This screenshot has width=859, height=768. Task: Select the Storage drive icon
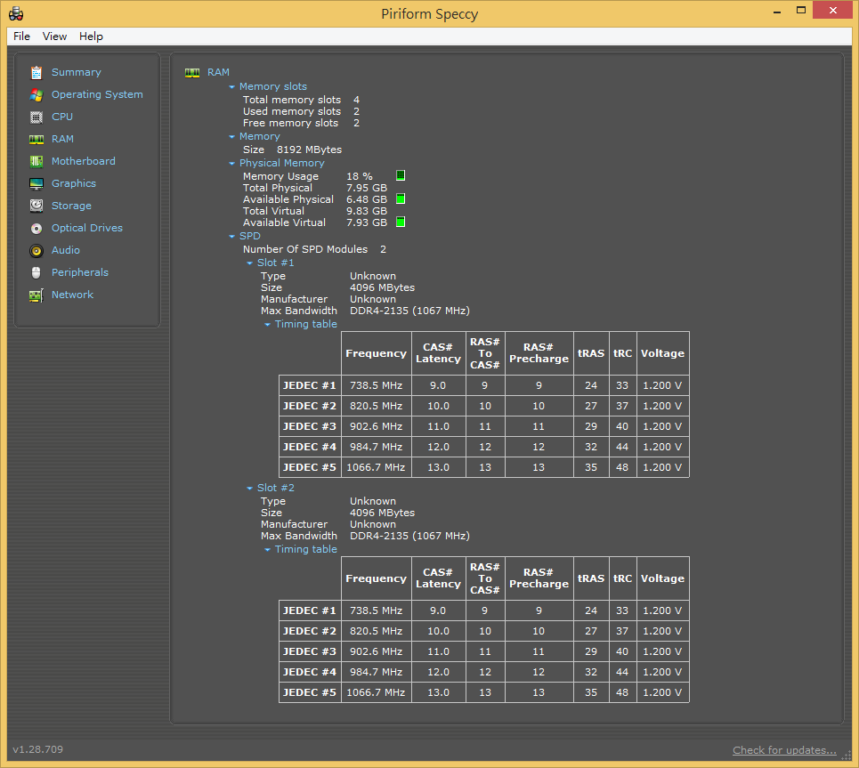(x=36, y=206)
